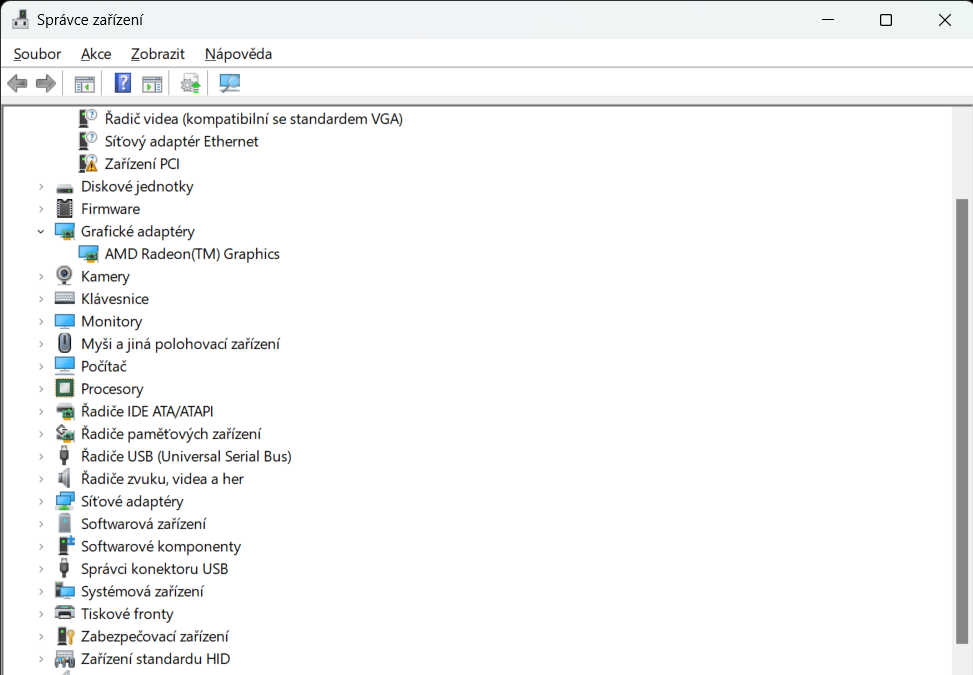
Task: Click the Tiskové fronty printer icon
Action: [65, 613]
